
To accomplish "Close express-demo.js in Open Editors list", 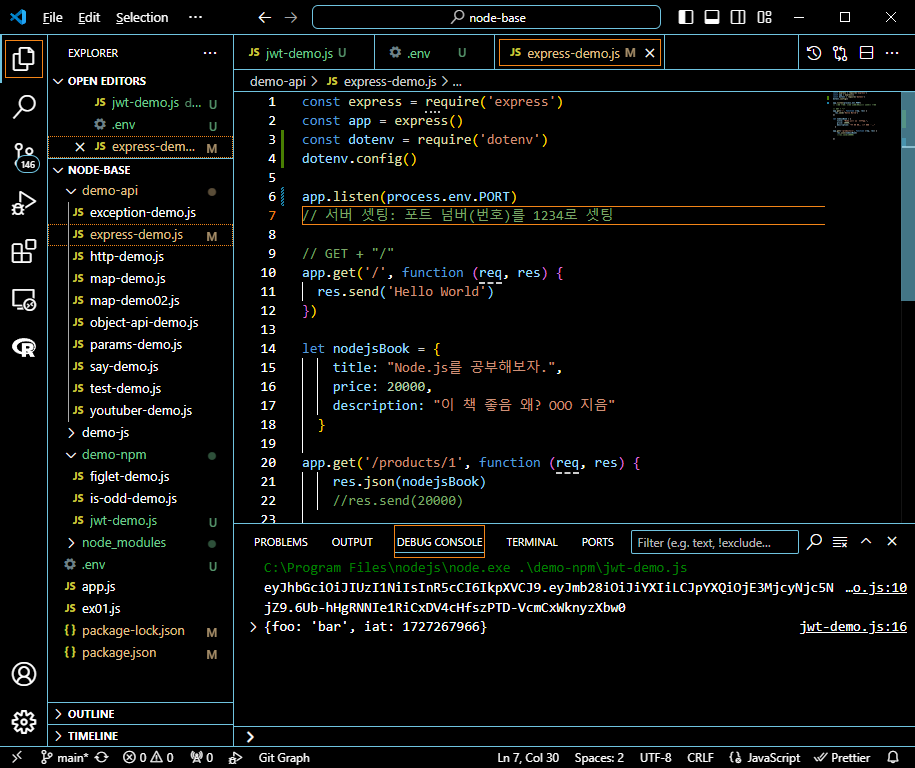I will coord(80,146).
